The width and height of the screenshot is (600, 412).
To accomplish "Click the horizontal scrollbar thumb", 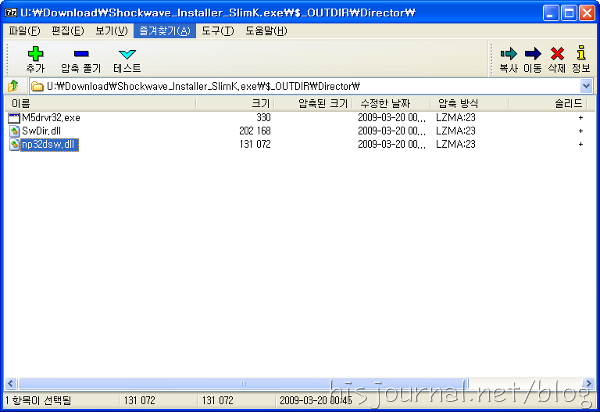I will coord(243,383).
